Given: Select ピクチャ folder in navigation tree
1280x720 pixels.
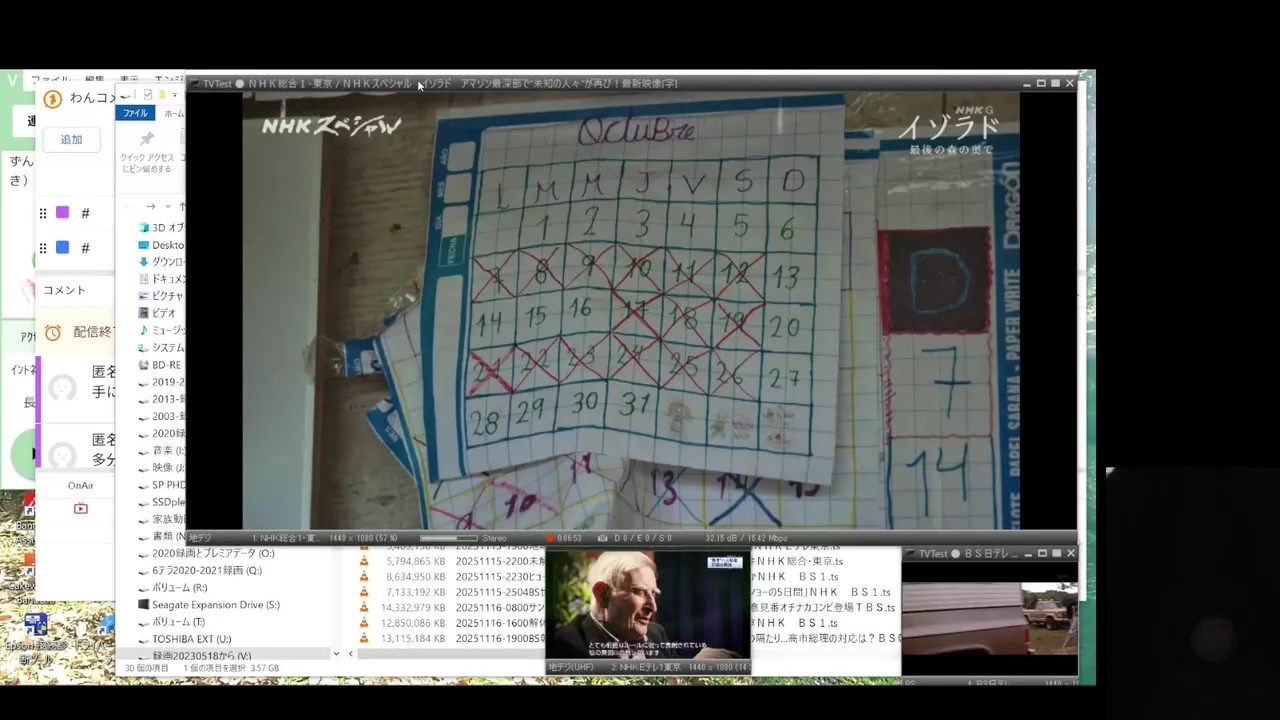Looking at the screenshot, I should click(x=160, y=296).
